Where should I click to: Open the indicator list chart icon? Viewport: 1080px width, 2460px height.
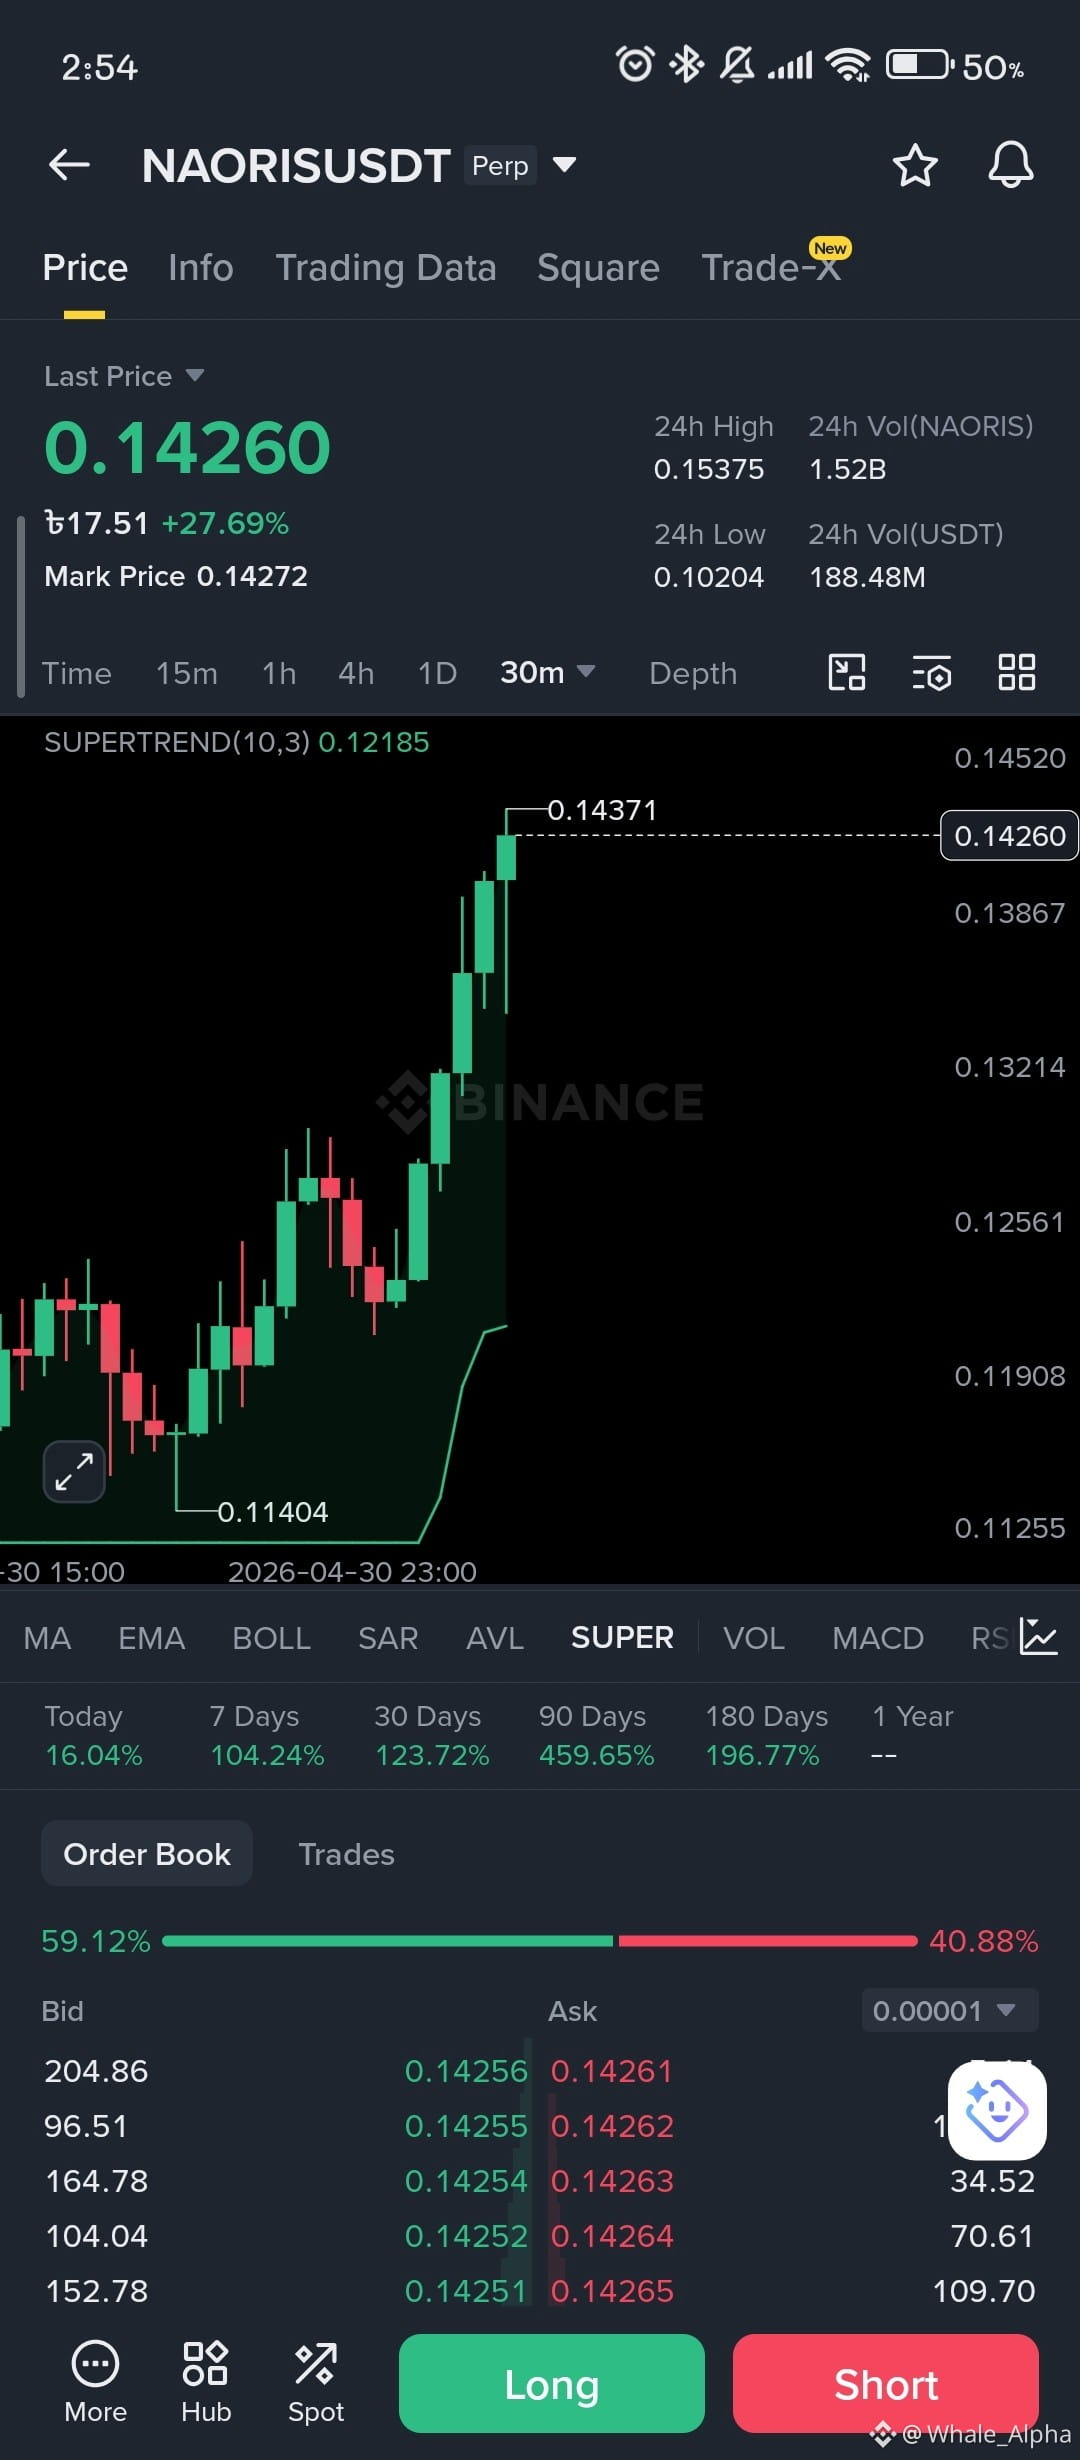1038,1636
